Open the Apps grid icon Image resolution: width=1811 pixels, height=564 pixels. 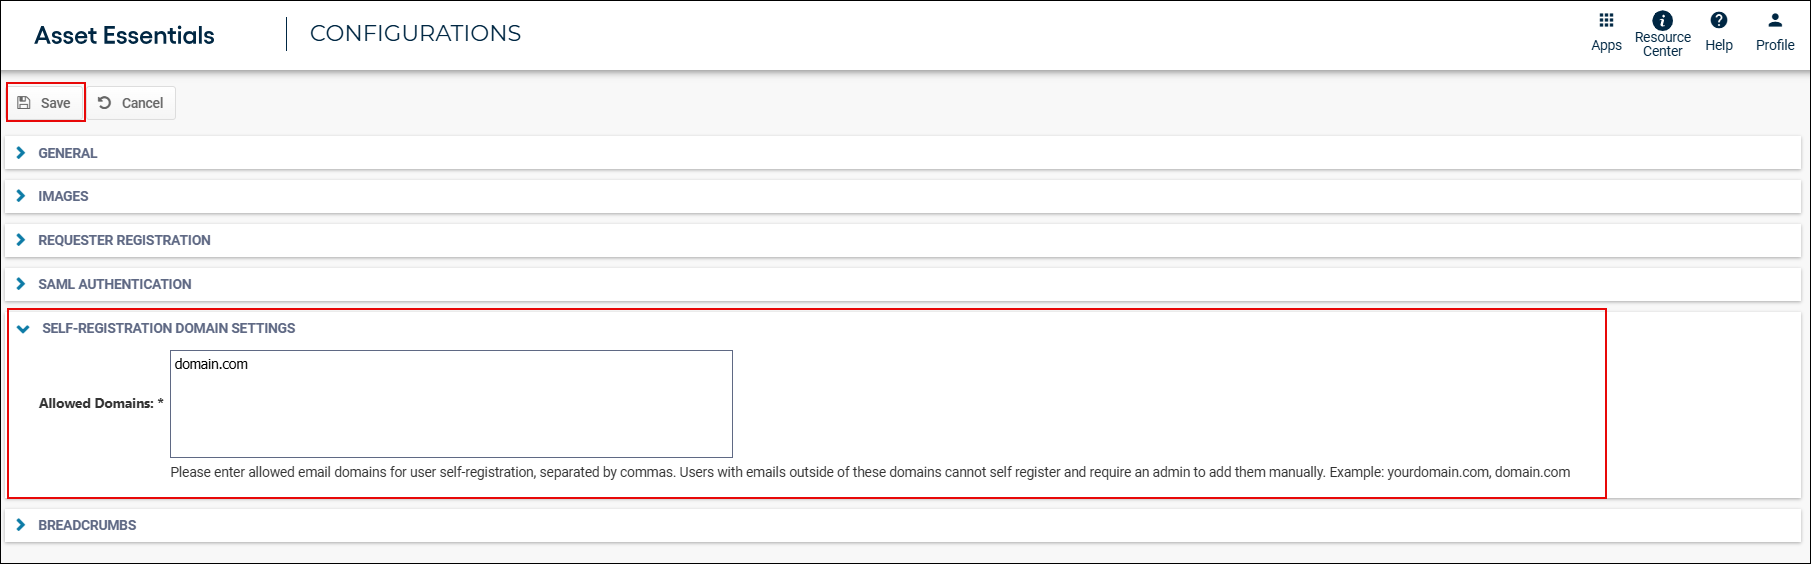click(x=1606, y=20)
